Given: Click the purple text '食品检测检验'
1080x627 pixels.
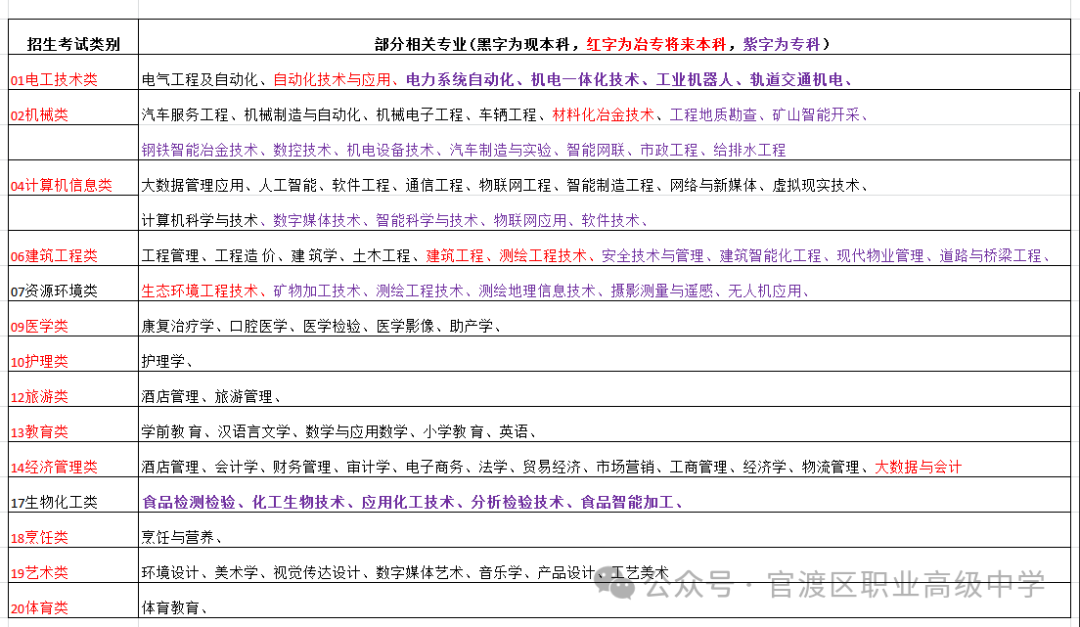Looking at the screenshot, I should pos(189,502).
